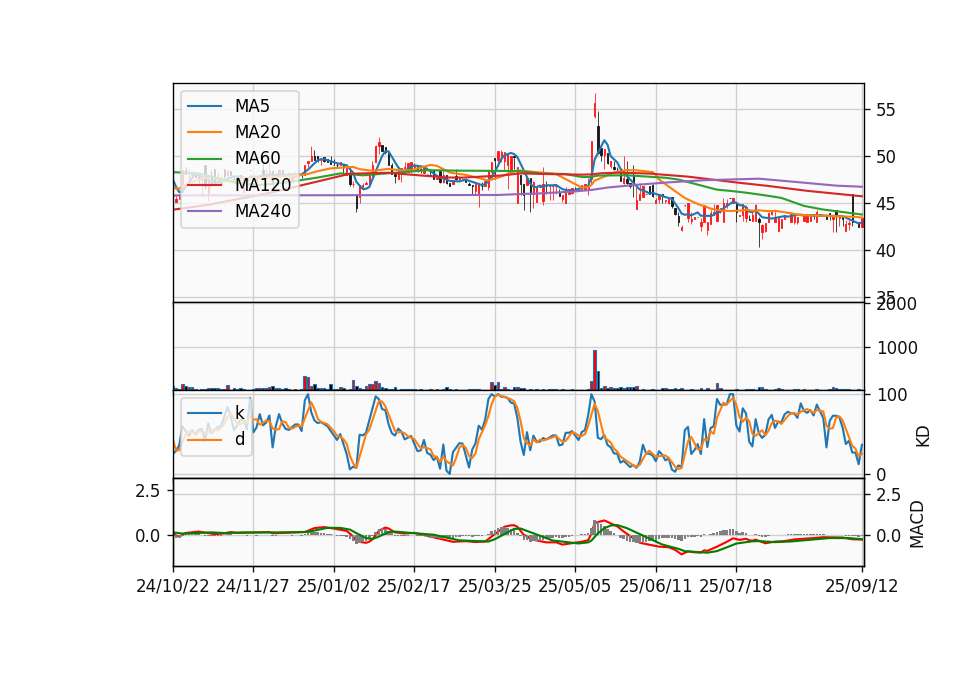Click the 100 KD axis label

point(892,395)
